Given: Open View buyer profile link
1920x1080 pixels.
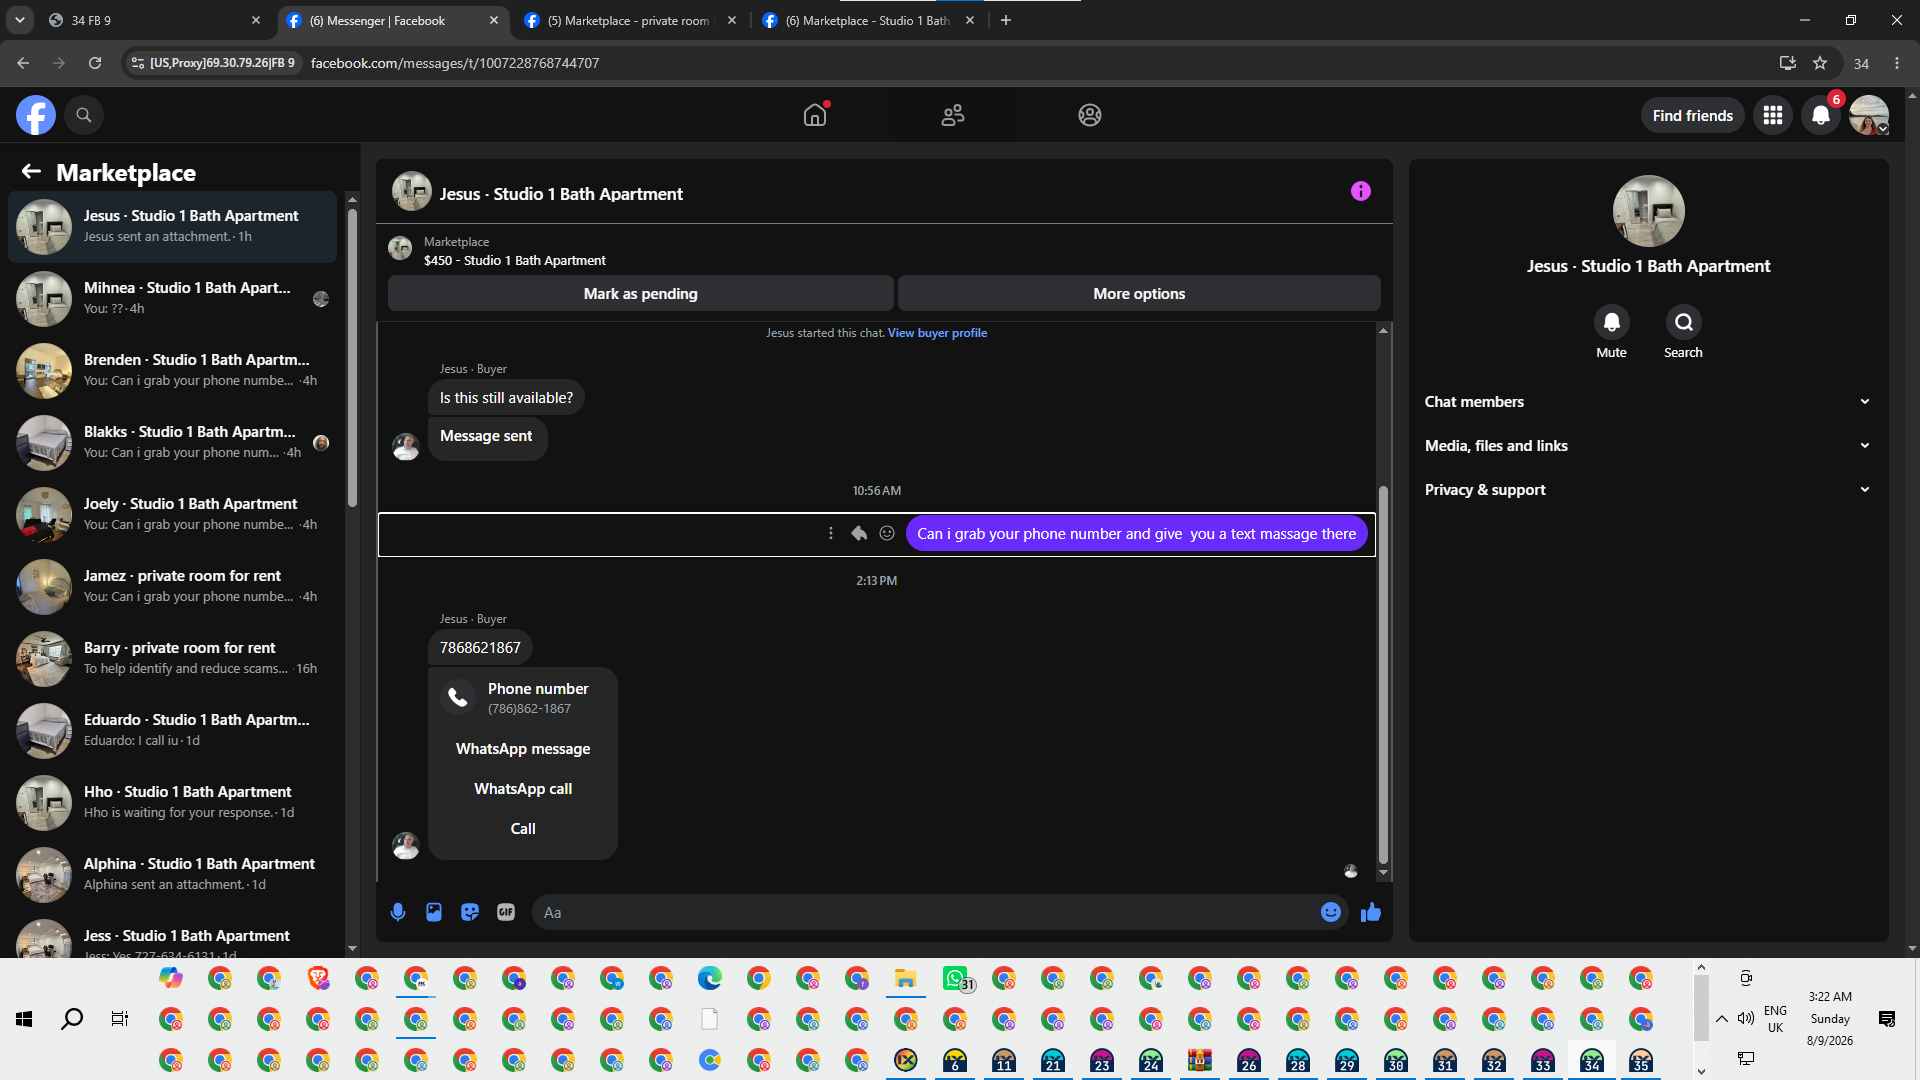Looking at the screenshot, I should point(937,333).
